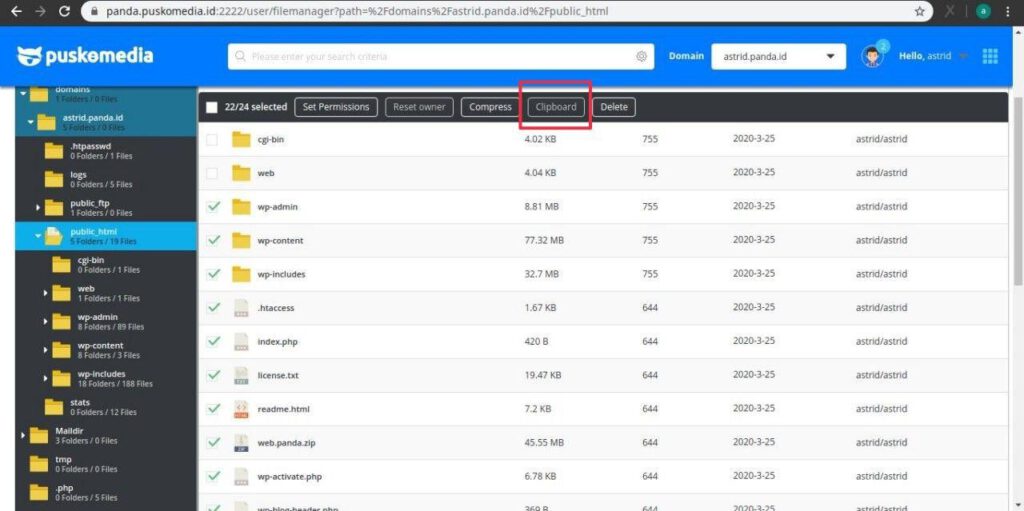Click the site padlock icon
Screen dimensions: 1024x511
[x=95, y=11]
